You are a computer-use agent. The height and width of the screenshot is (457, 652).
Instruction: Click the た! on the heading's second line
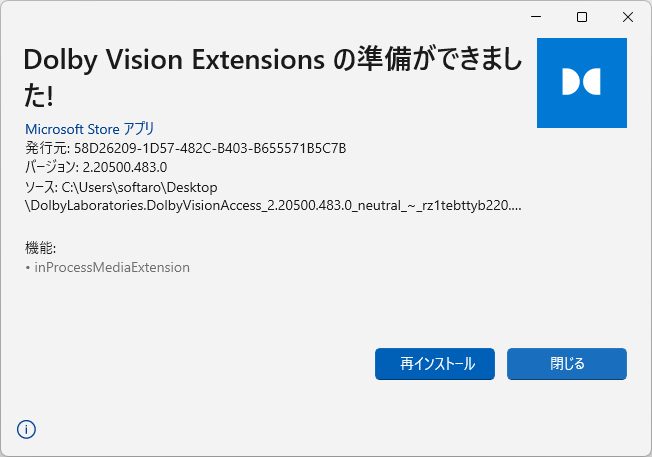pyautogui.click(x=38, y=96)
